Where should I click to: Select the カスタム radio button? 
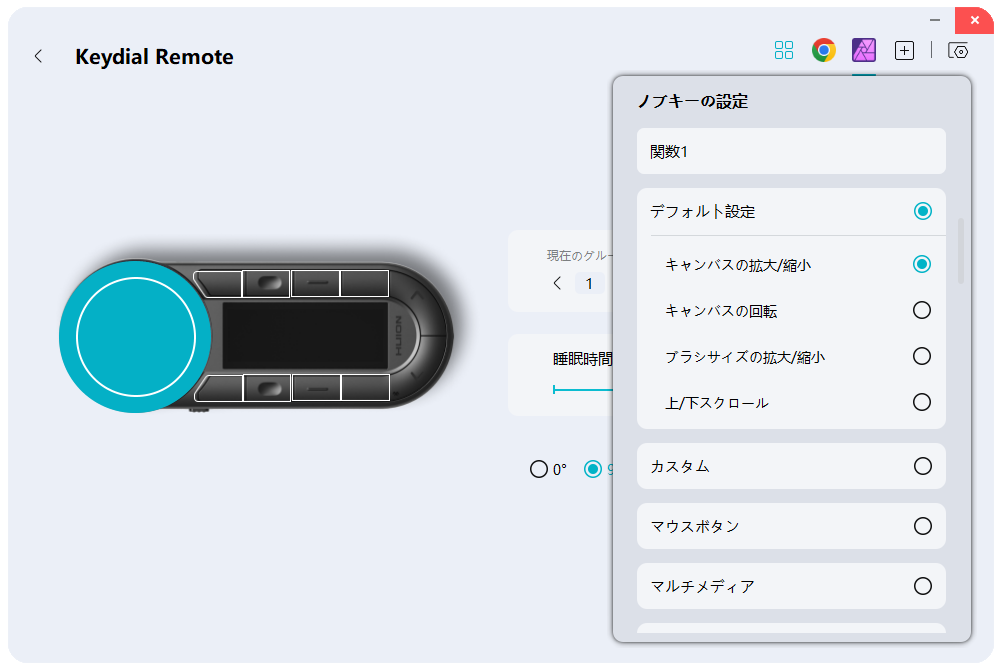pyautogui.click(x=922, y=466)
